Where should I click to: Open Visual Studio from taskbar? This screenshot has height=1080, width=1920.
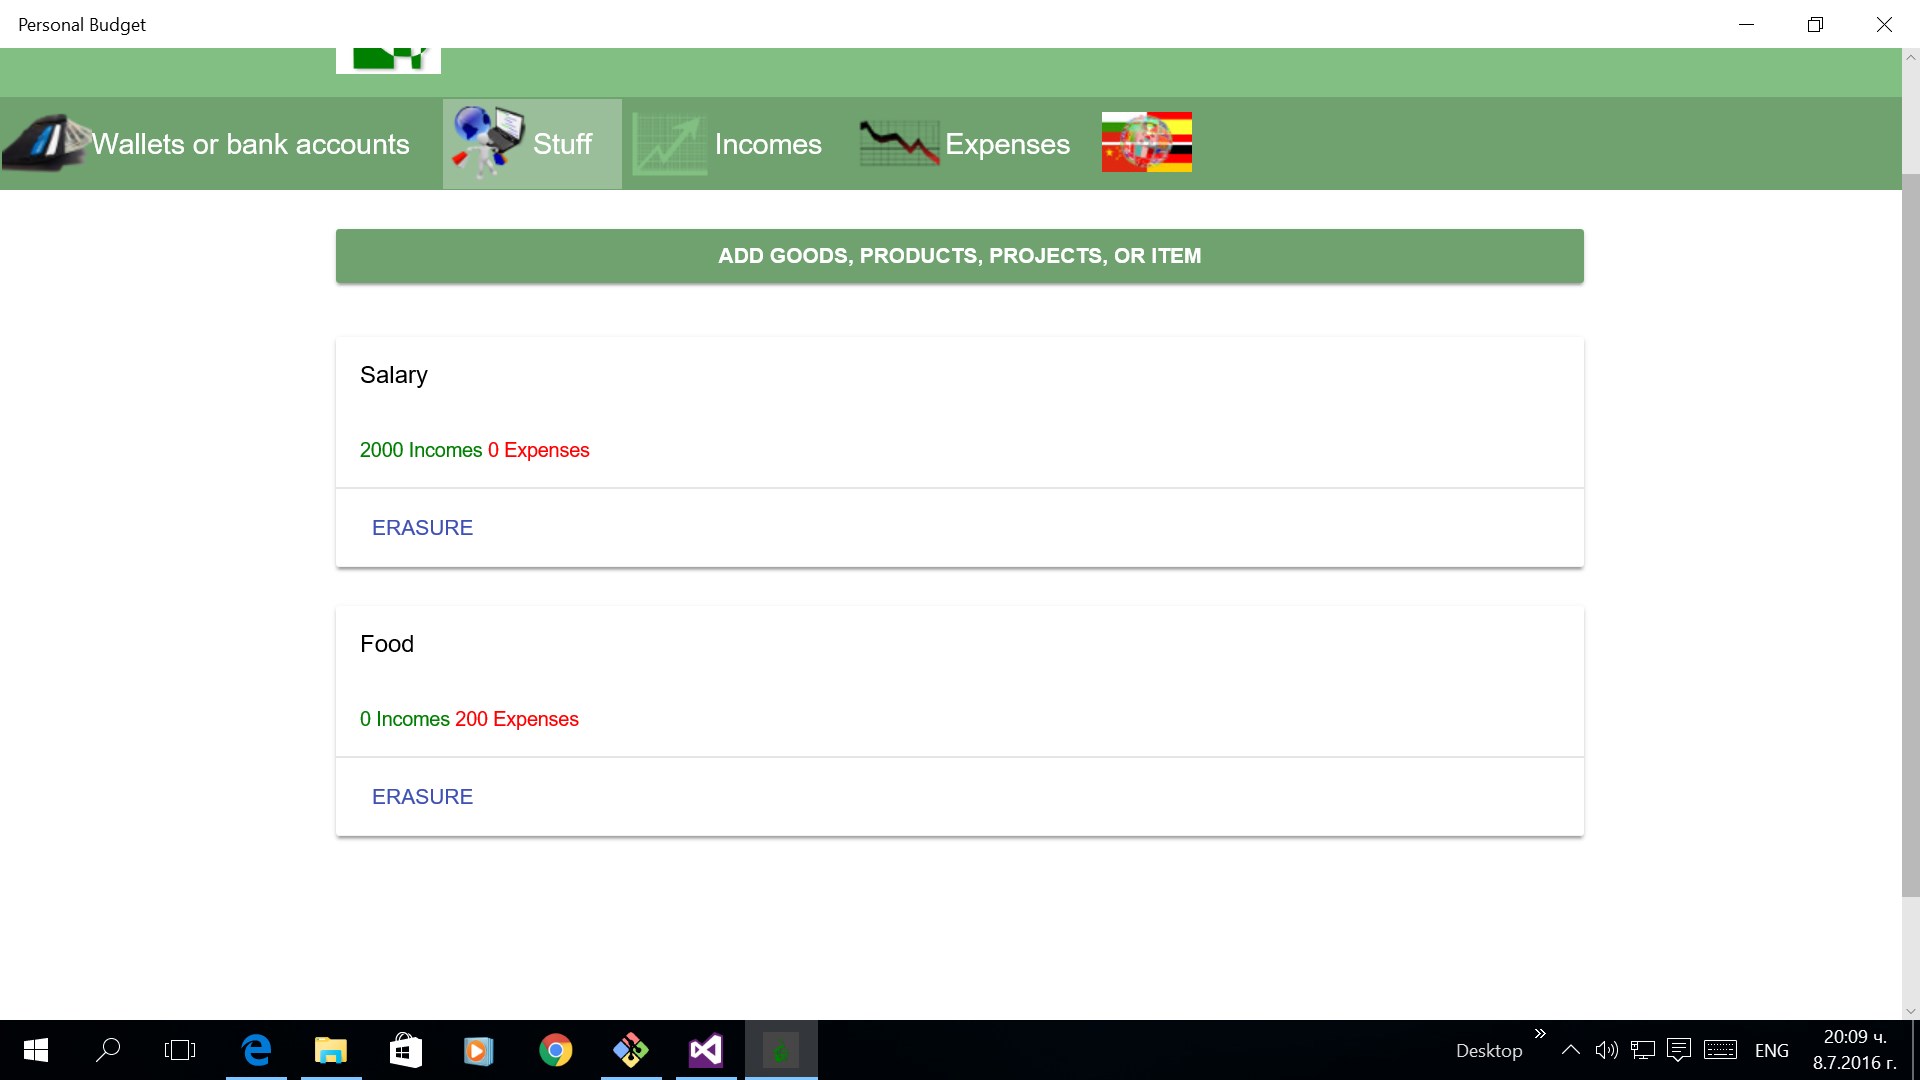tap(705, 1050)
